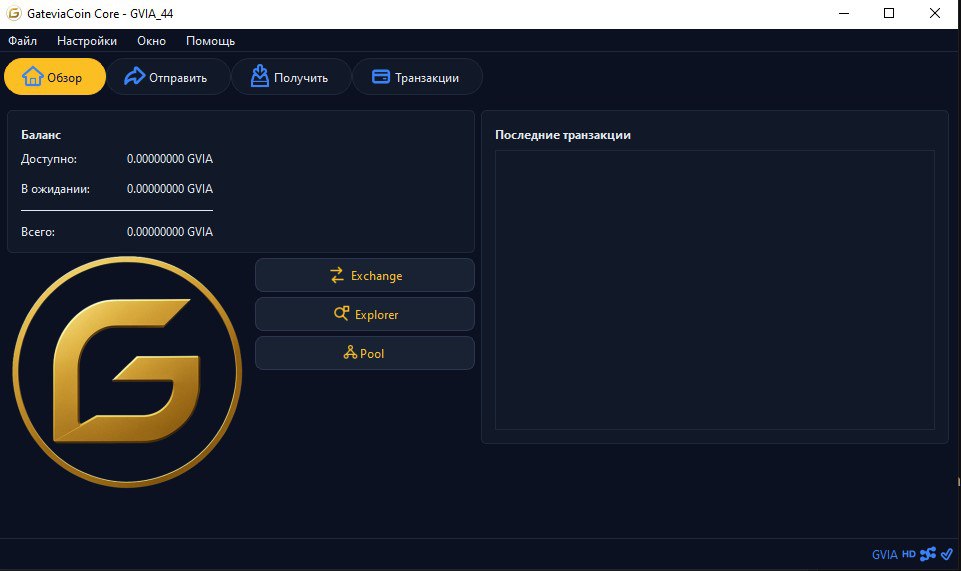961x571 pixels.
Task: Click the HD wallet indicator in status bar
Action: 909,554
